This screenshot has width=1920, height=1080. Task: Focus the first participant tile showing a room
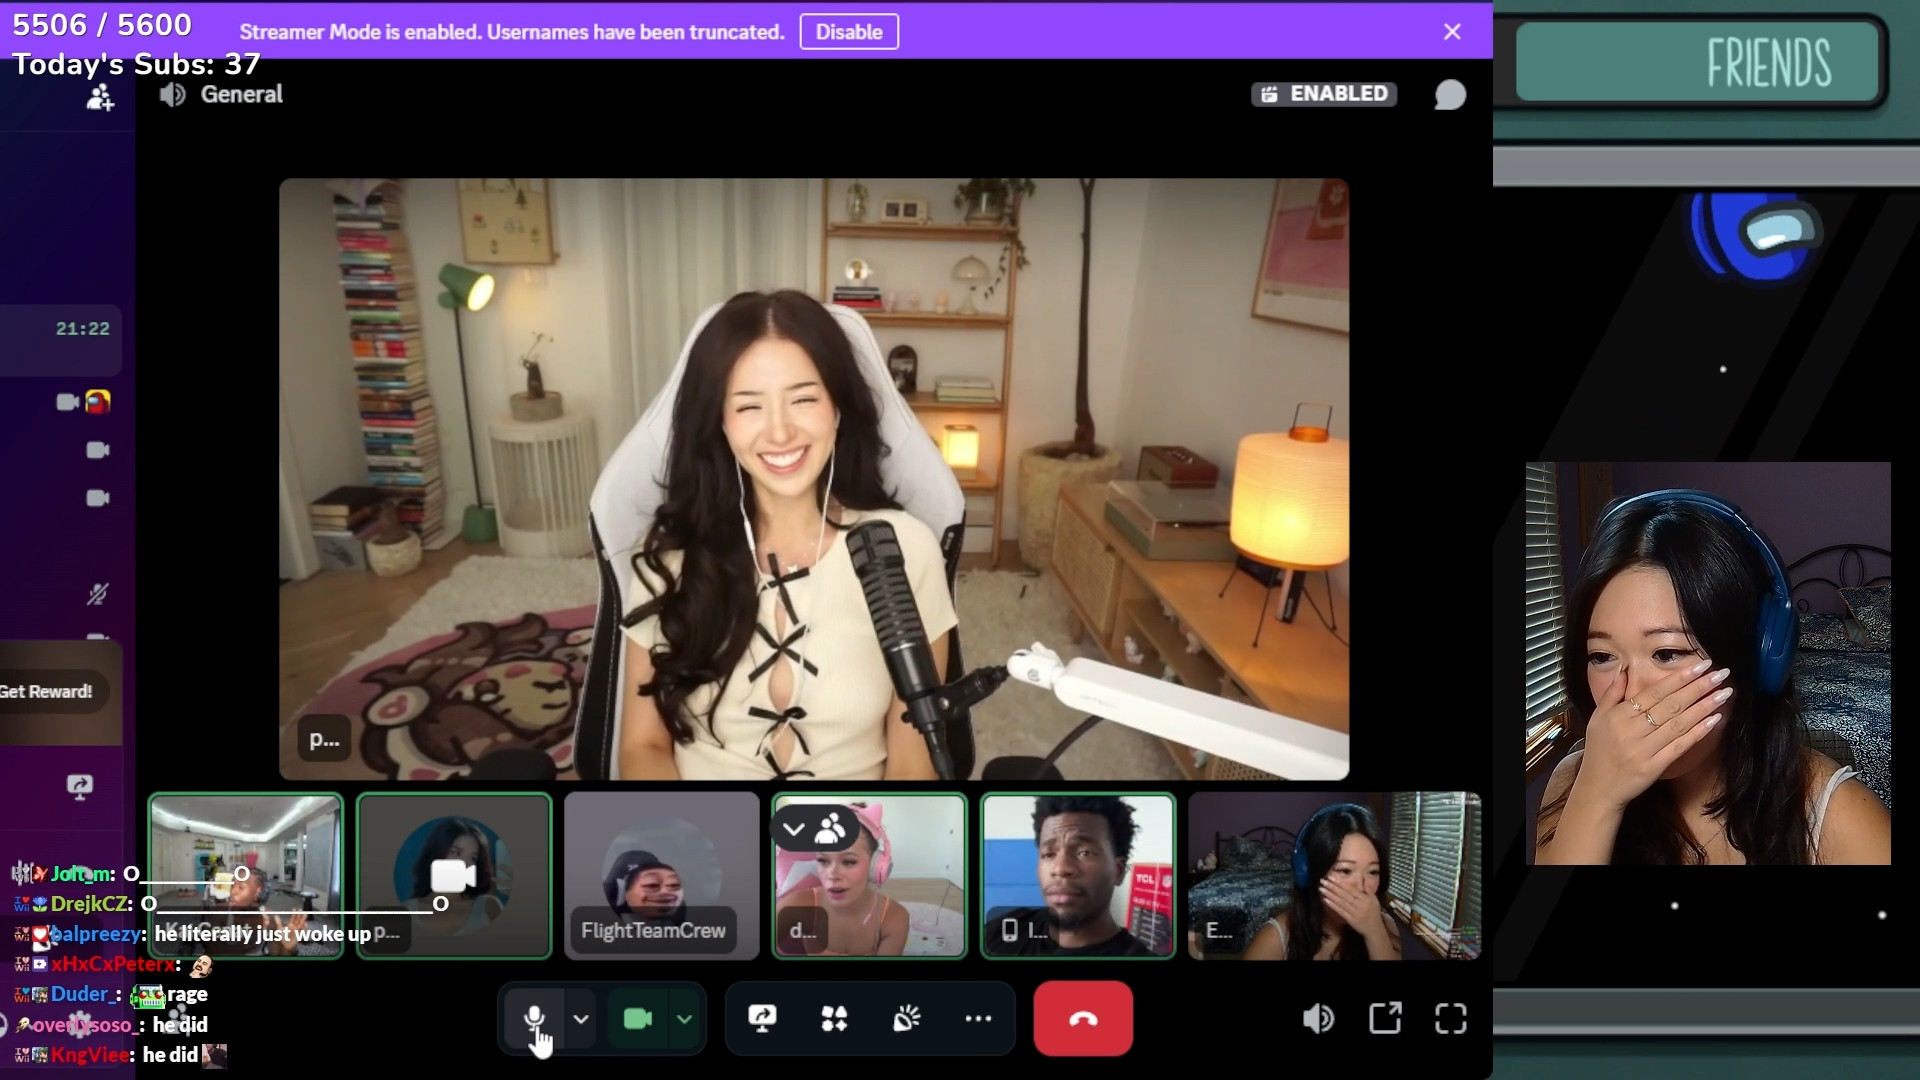[x=245, y=876]
